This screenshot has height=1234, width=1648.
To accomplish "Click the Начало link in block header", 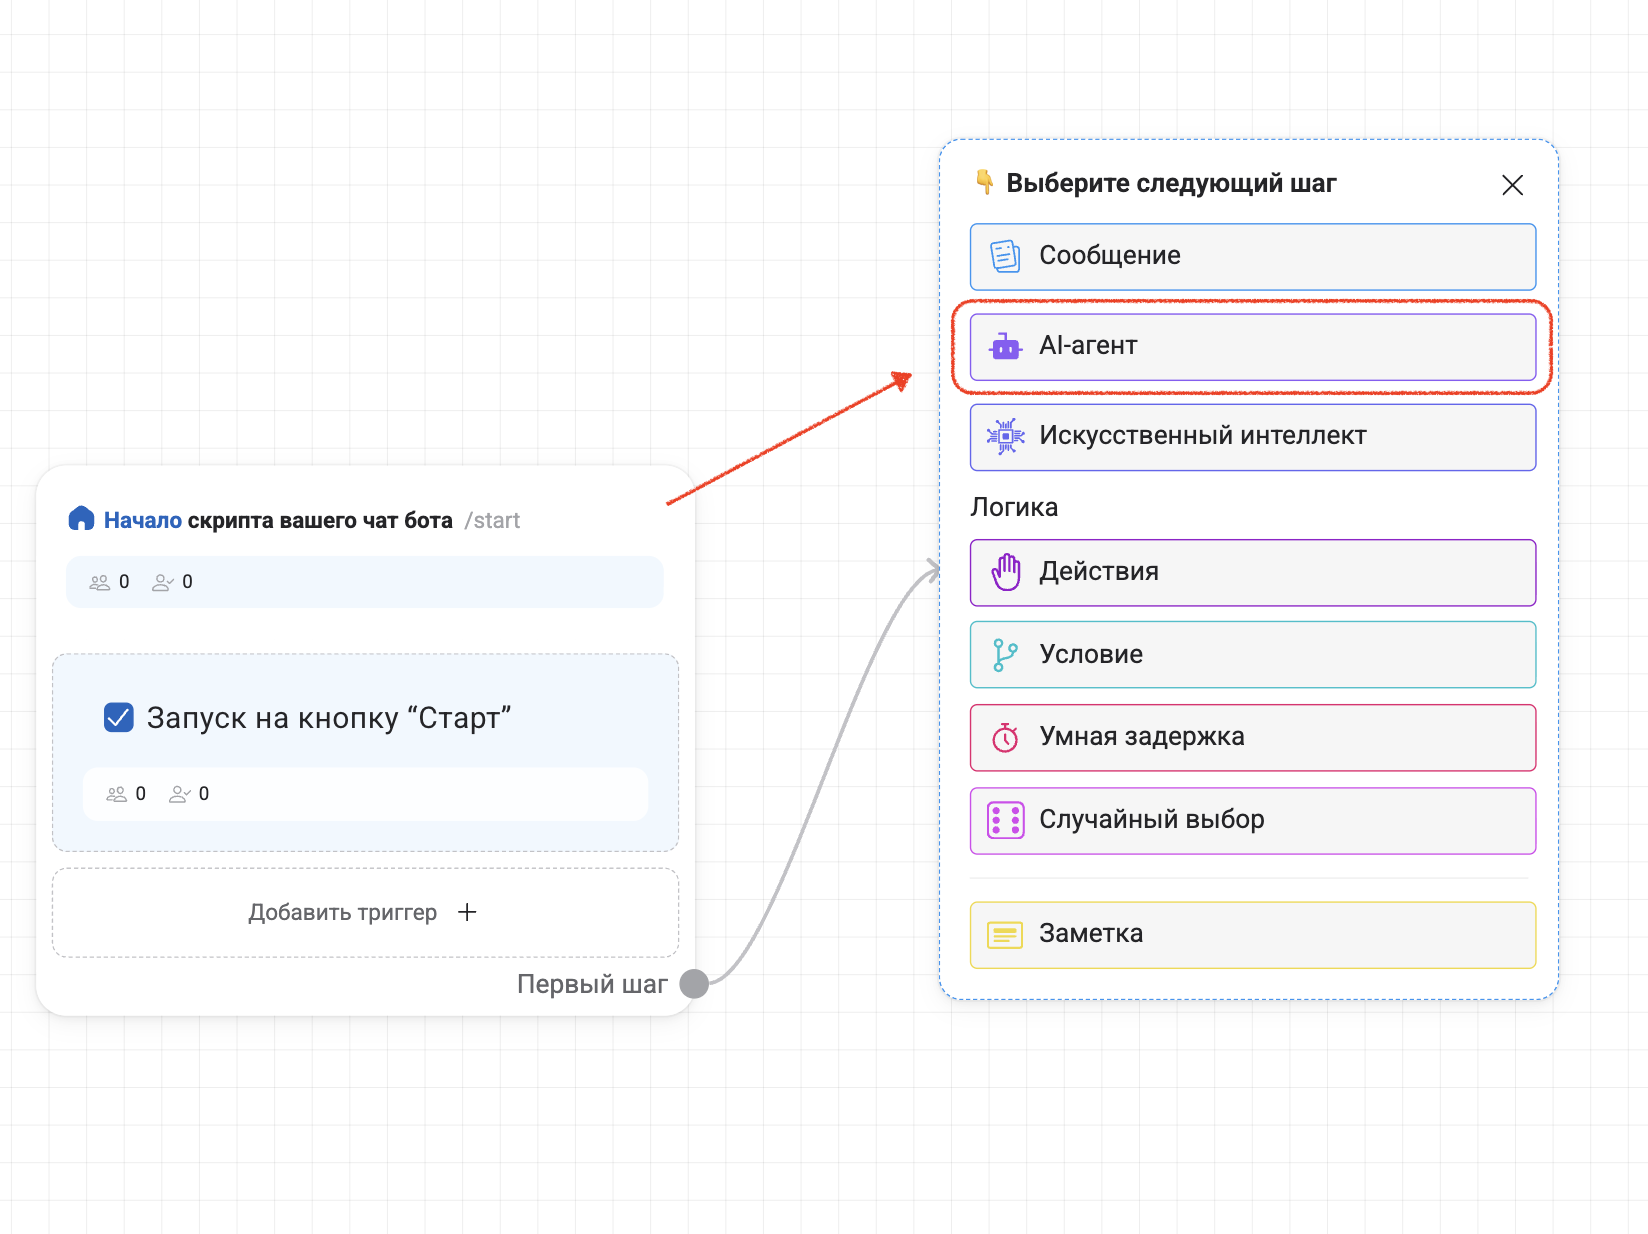I will (x=143, y=520).
